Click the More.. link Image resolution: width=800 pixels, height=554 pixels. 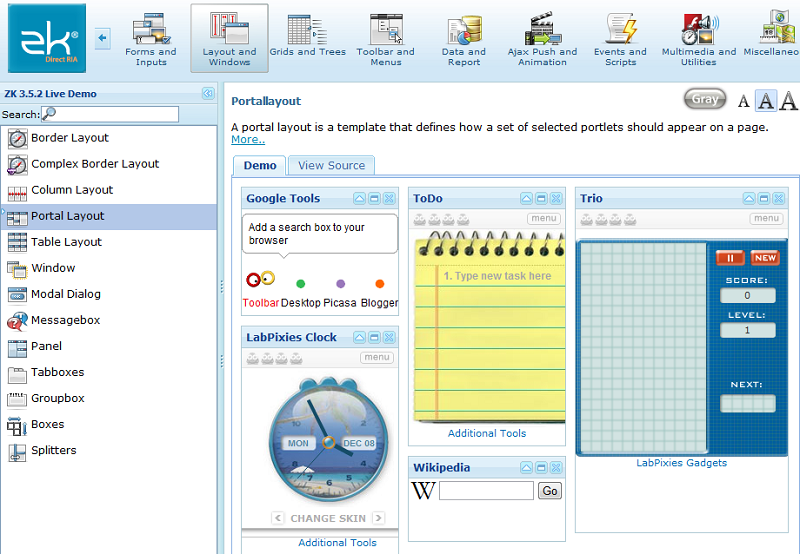pos(248,140)
